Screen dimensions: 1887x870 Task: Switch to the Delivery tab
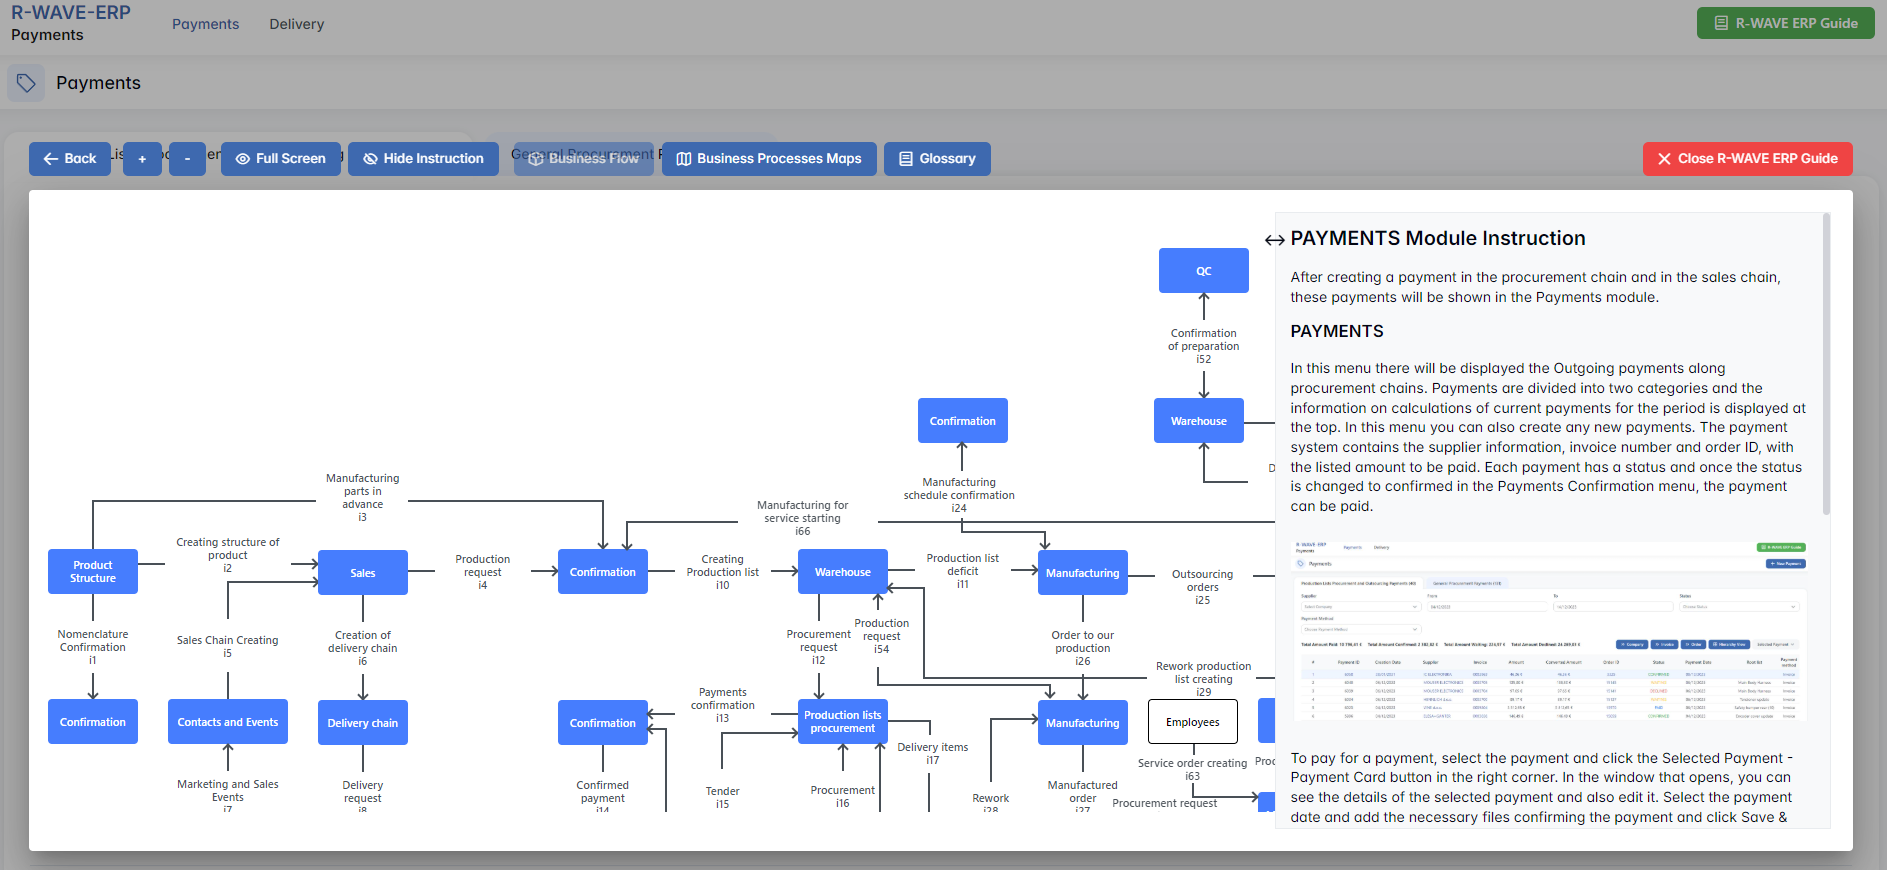pyautogui.click(x=296, y=24)
